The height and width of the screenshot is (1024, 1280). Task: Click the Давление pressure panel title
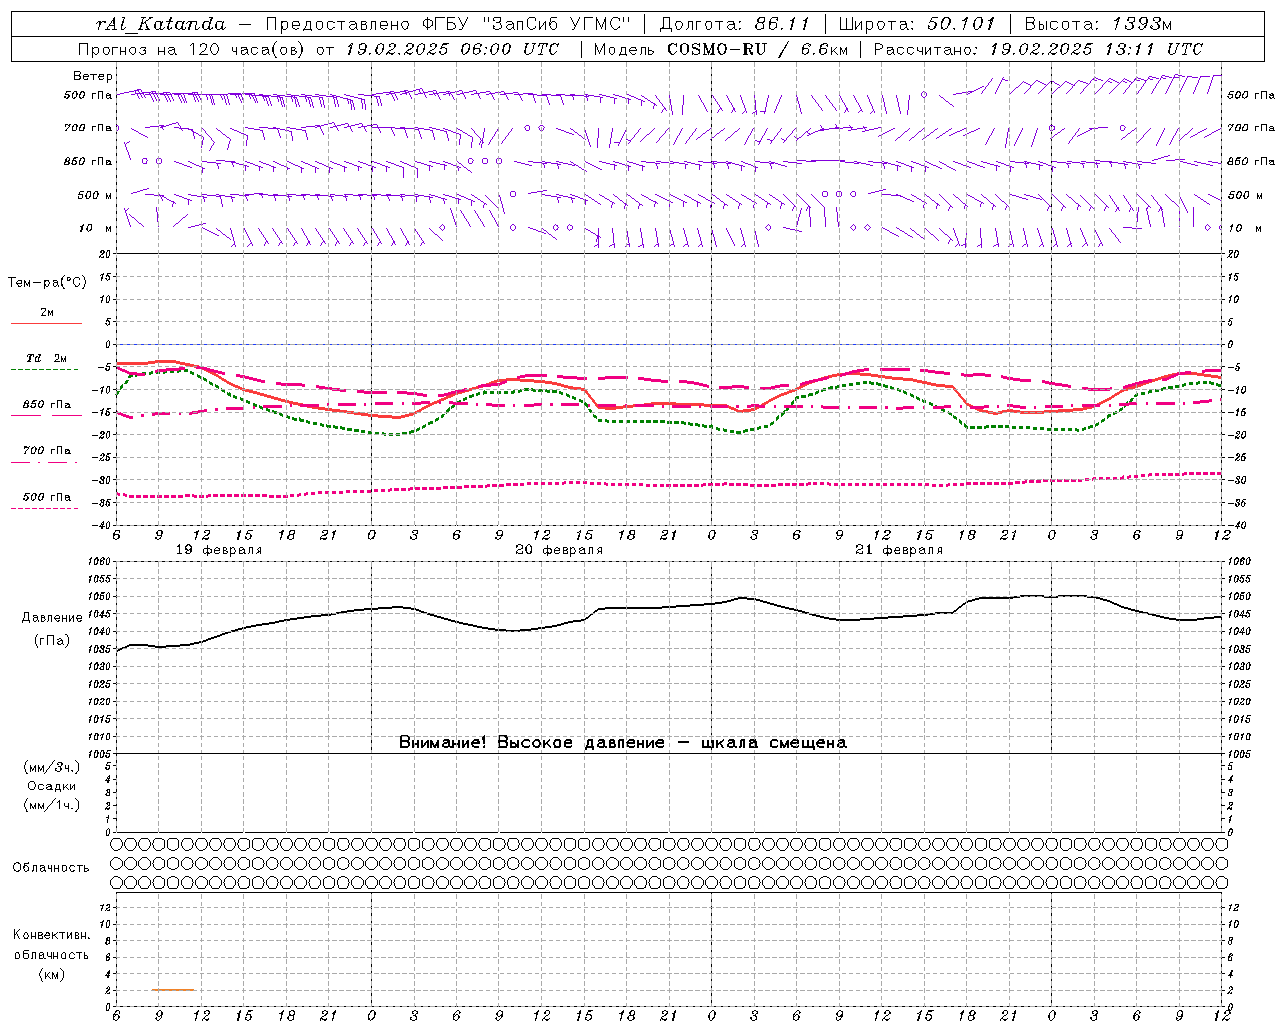pos(52,618)
